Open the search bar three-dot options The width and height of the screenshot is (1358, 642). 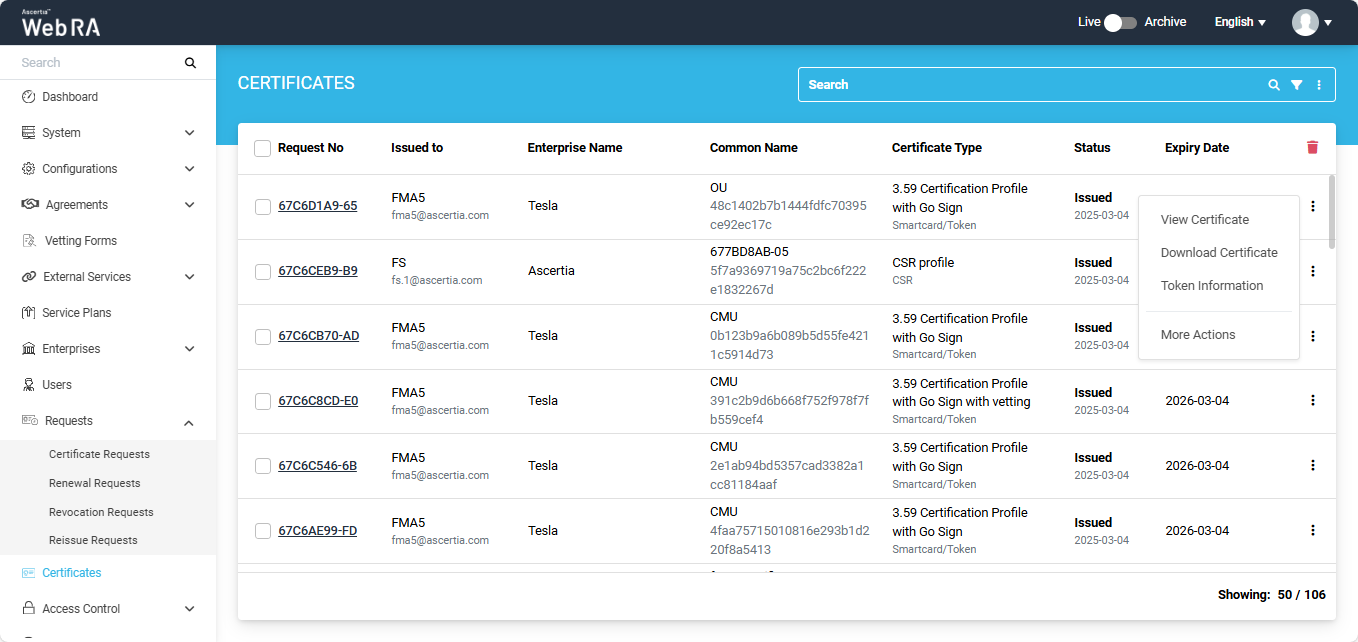[1319, 85]
